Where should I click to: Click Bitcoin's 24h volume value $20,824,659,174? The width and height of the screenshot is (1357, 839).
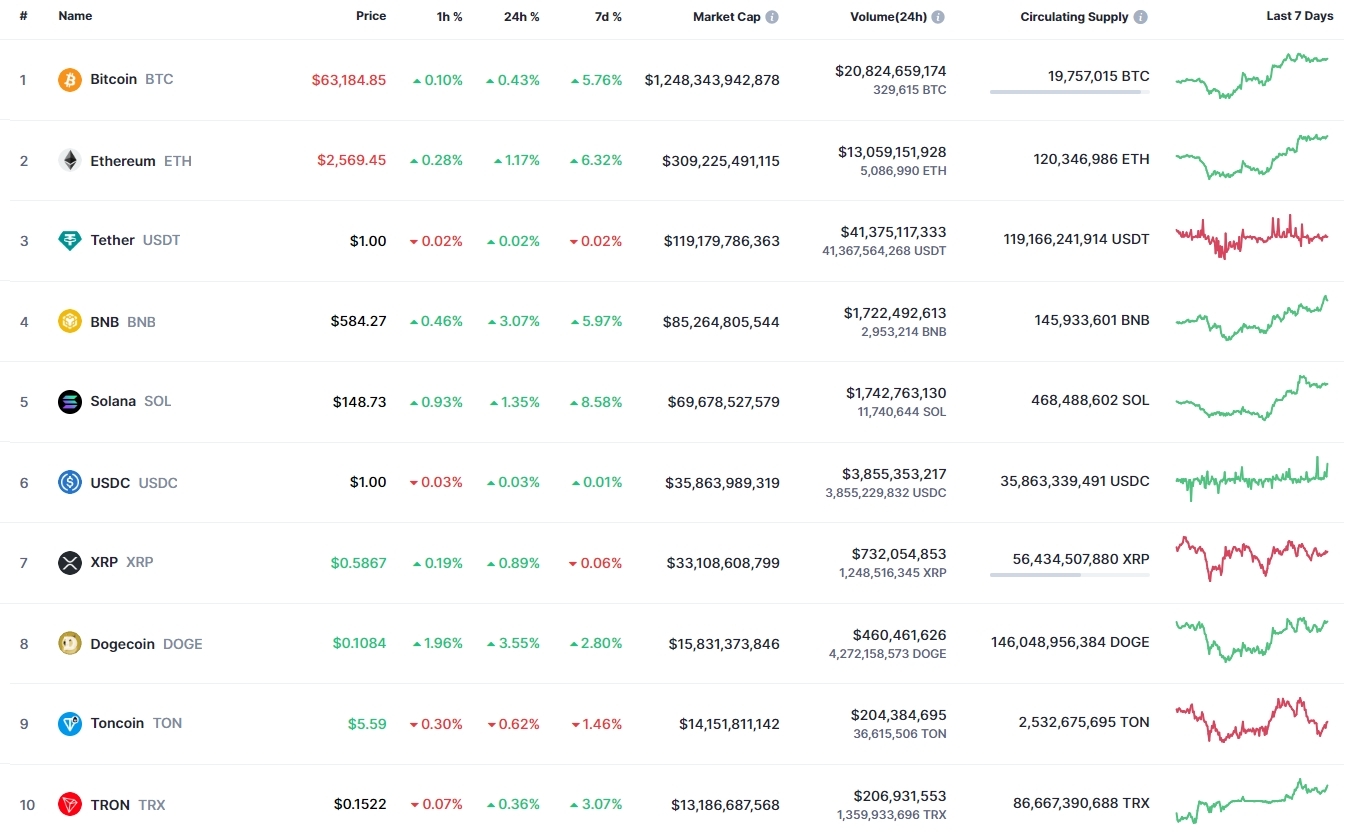pyautogui.click(x=890, y=71)
